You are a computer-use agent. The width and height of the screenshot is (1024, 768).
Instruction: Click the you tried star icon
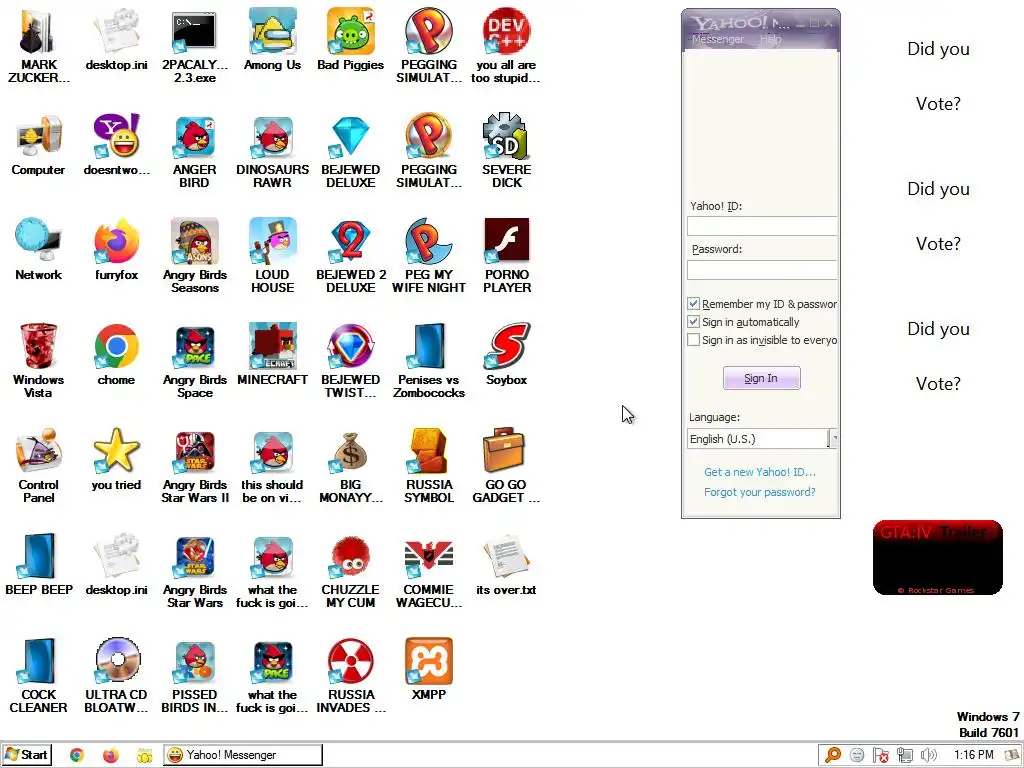coord(116,460)
